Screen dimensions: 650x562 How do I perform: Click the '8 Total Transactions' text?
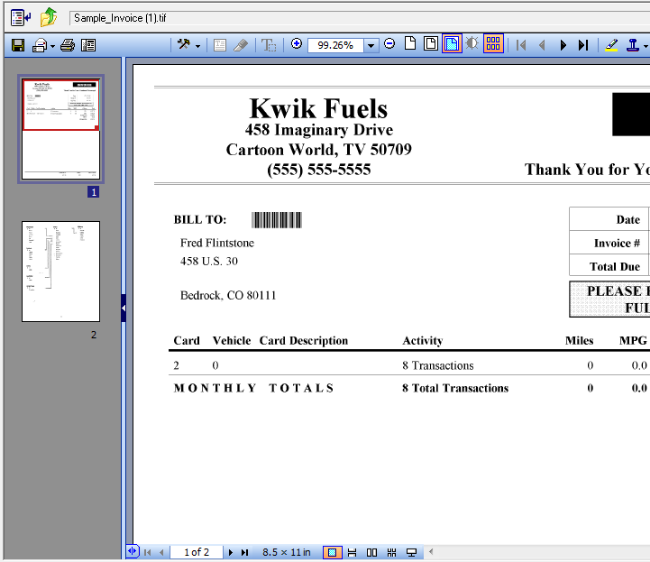pos(455,388)
